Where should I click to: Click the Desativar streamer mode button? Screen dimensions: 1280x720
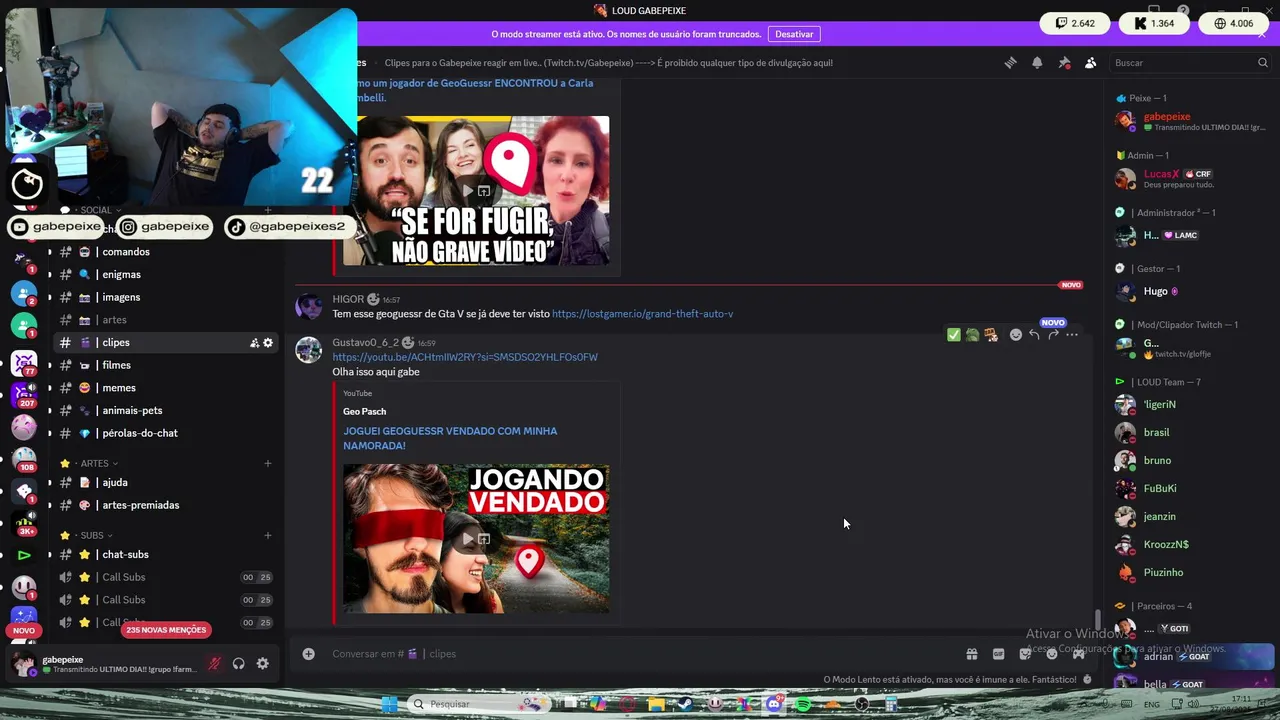click(x=794, y=34)
